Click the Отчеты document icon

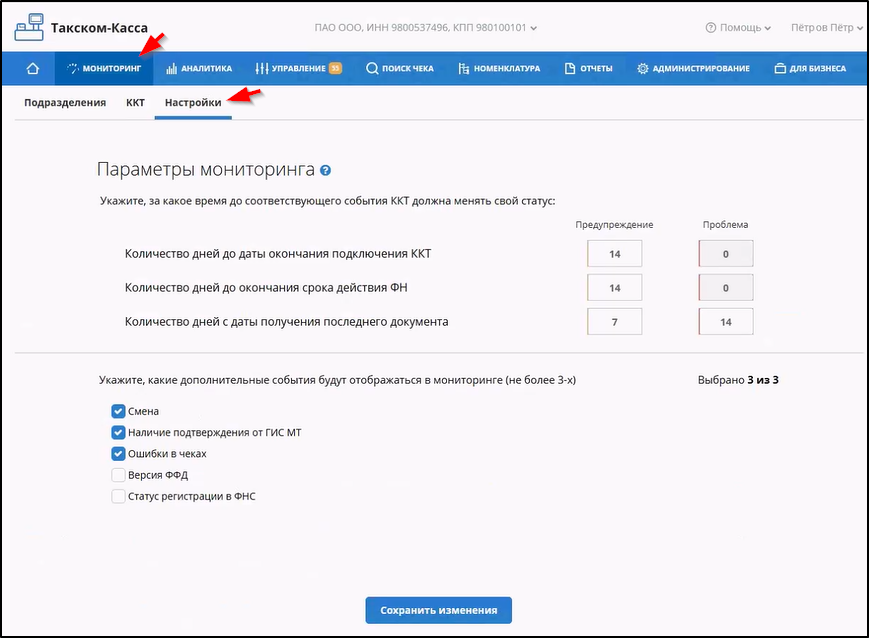tap(570, 68)
